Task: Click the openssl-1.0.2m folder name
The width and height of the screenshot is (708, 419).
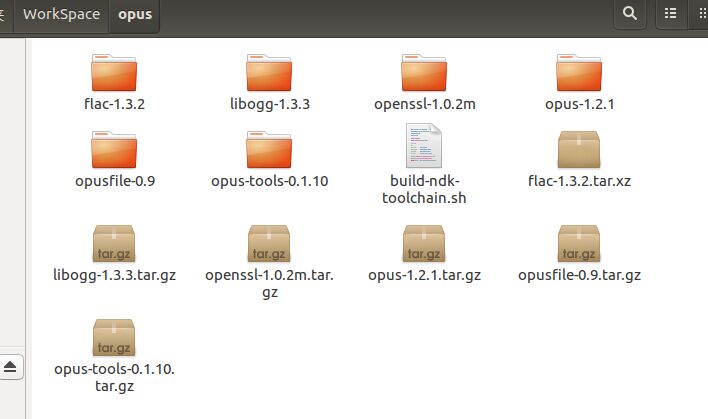Action: [425, 104]
